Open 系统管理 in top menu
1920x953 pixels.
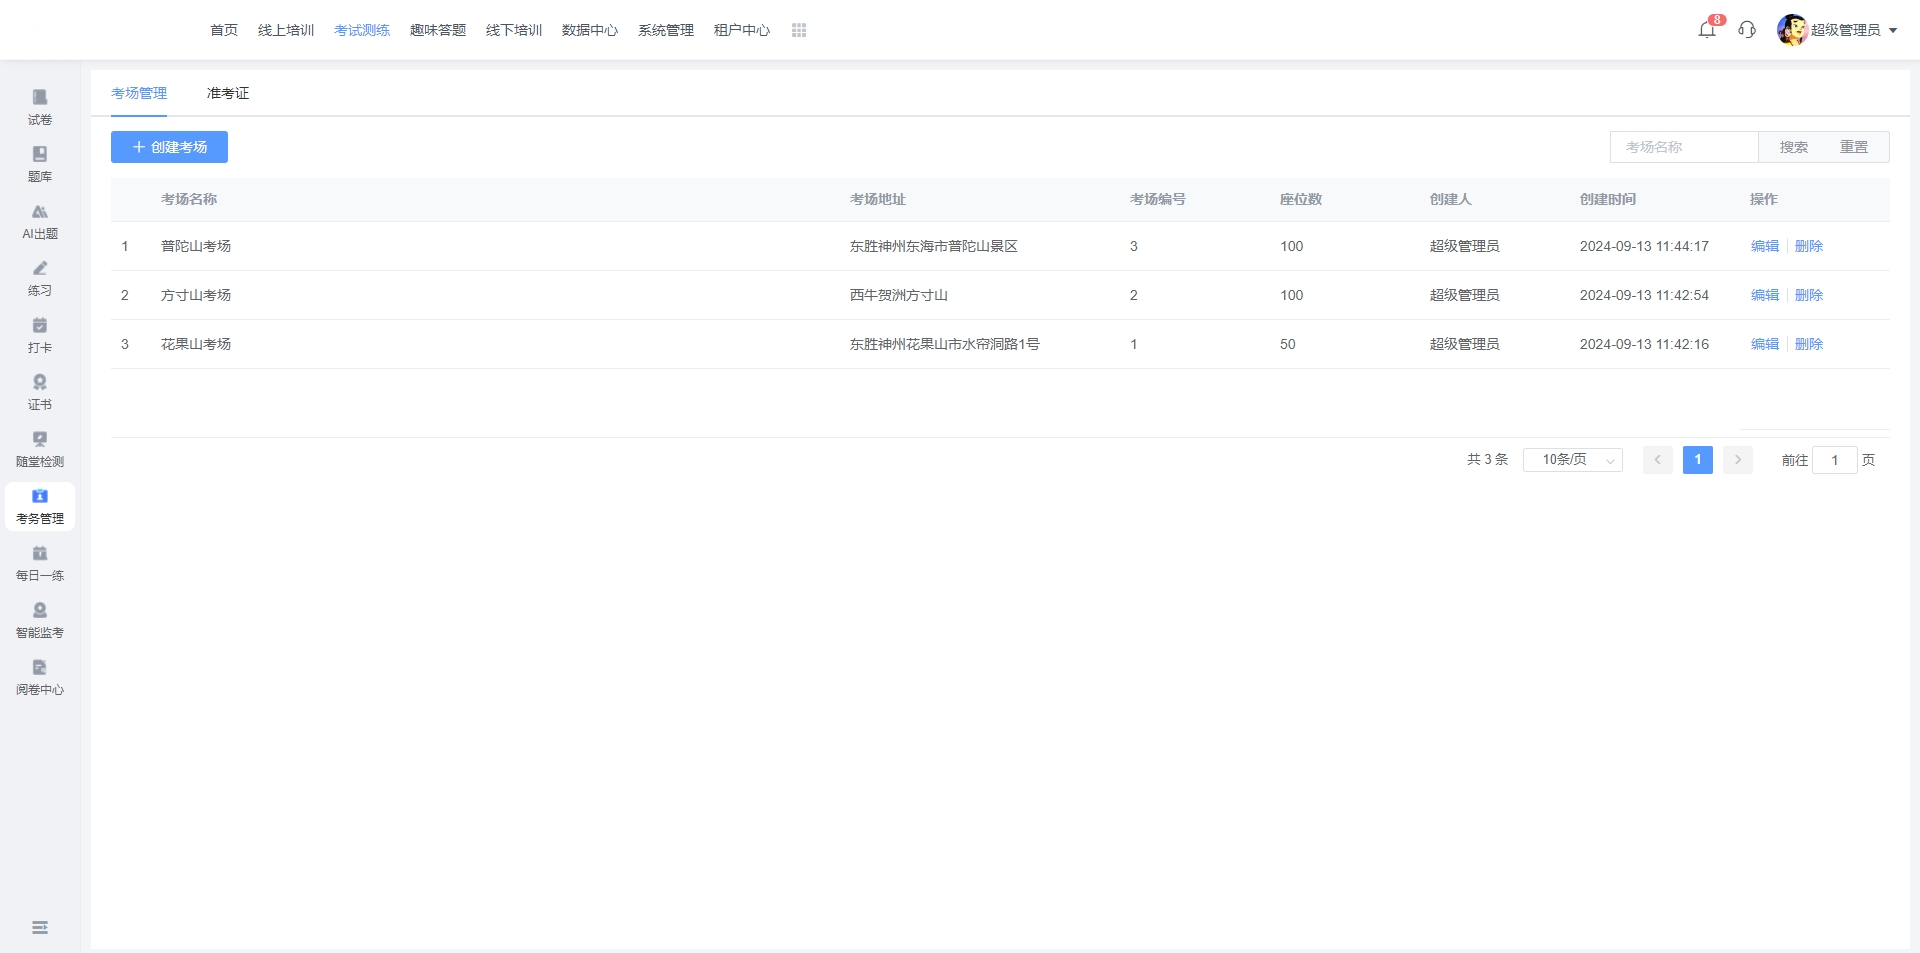click(666, 31)
